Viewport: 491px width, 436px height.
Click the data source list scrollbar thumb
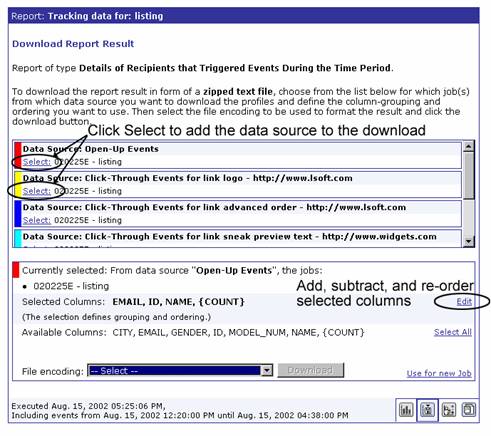point(469,176)
